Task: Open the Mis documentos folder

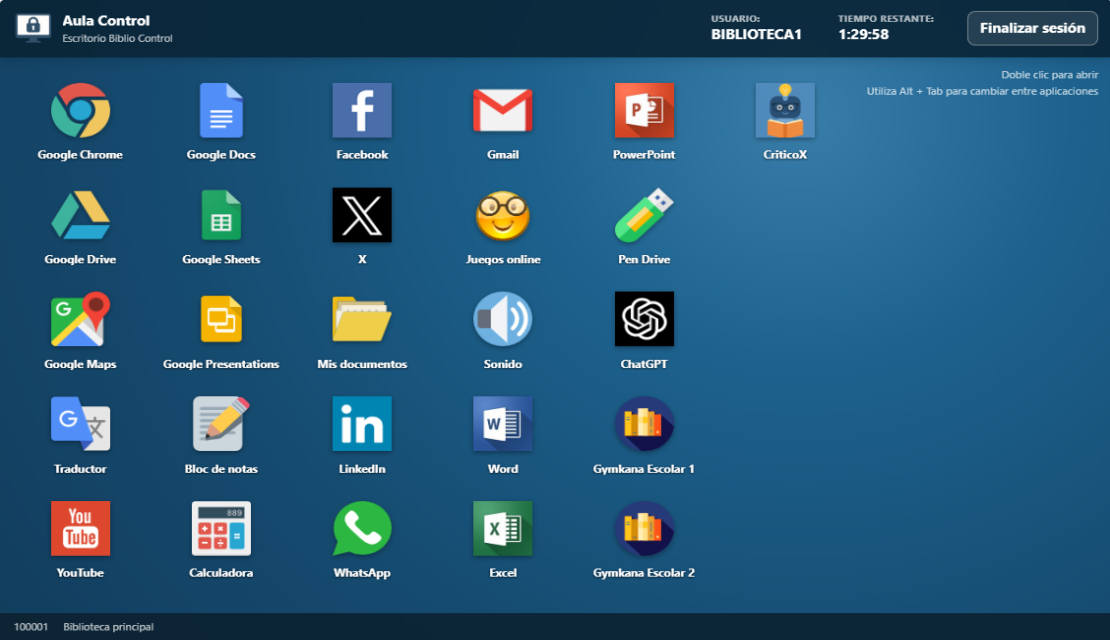Action: [362, 319]
